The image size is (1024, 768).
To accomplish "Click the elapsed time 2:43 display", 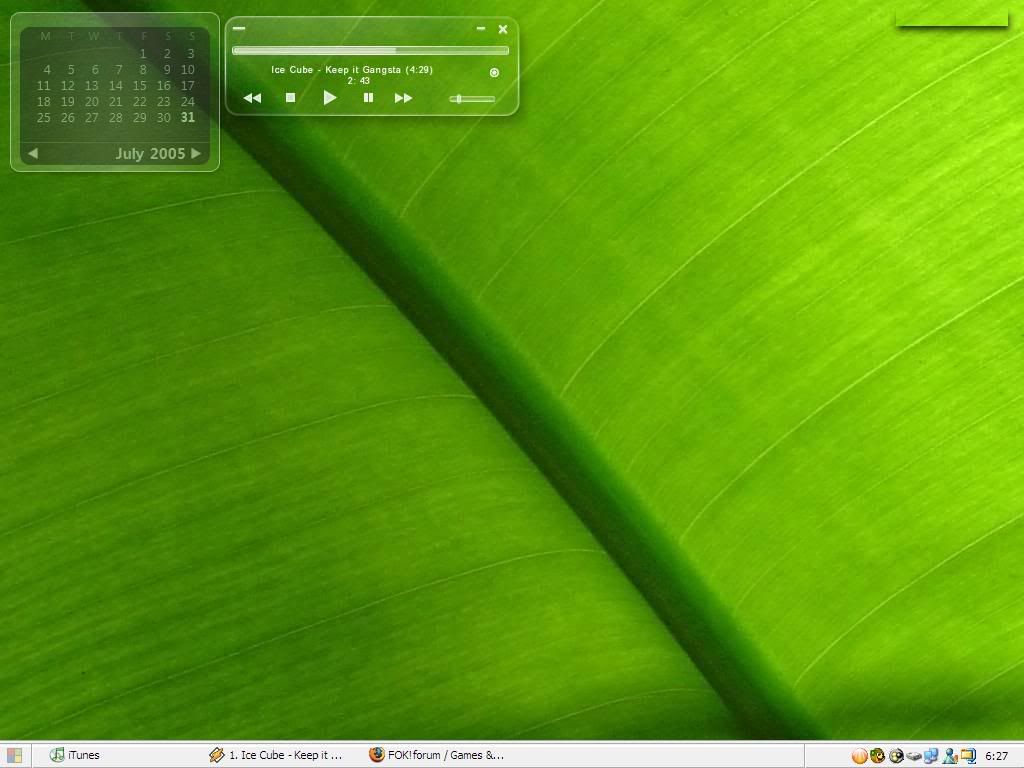I will (x=359, y=81).
